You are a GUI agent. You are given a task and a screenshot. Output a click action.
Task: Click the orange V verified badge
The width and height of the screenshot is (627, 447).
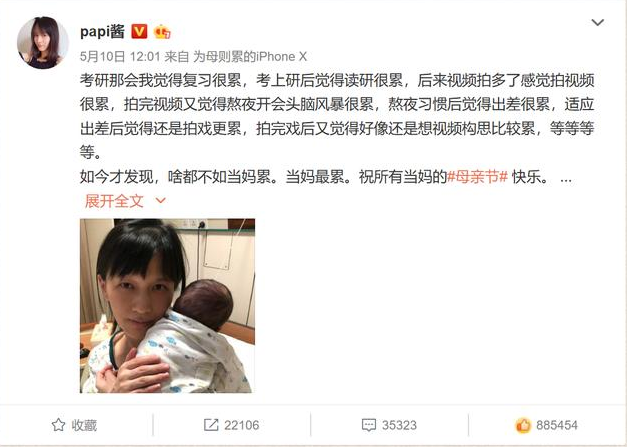[x=140, y=32]
